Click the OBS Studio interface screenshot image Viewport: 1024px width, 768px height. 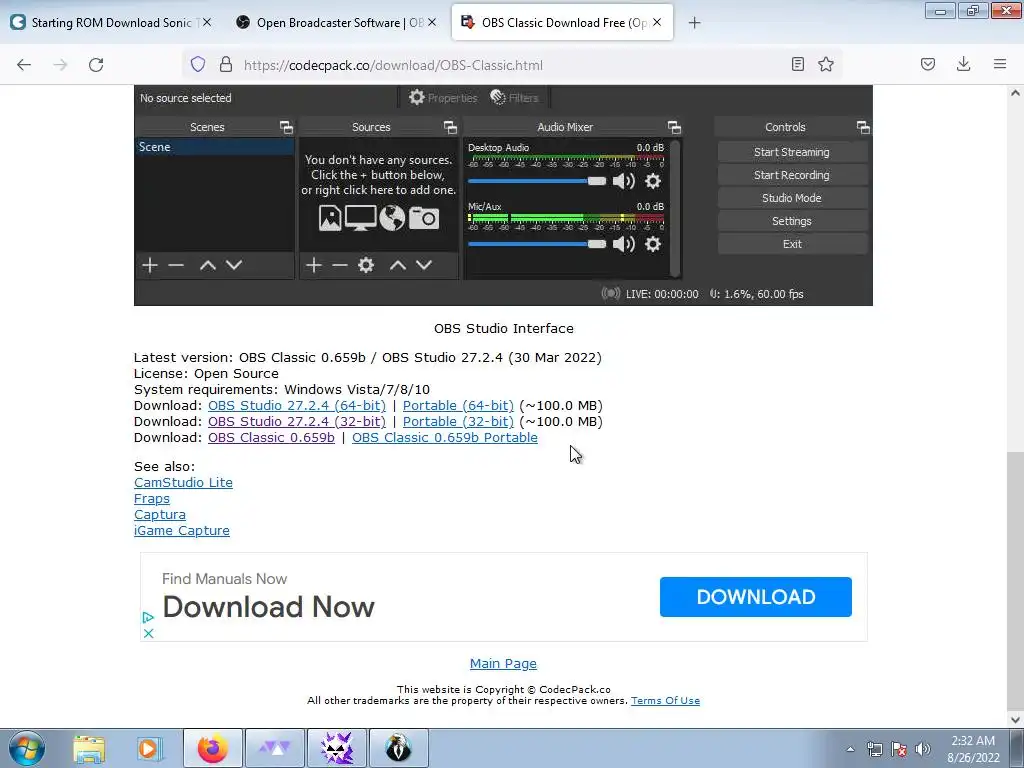pyautogui.click(x=504, y=195)
